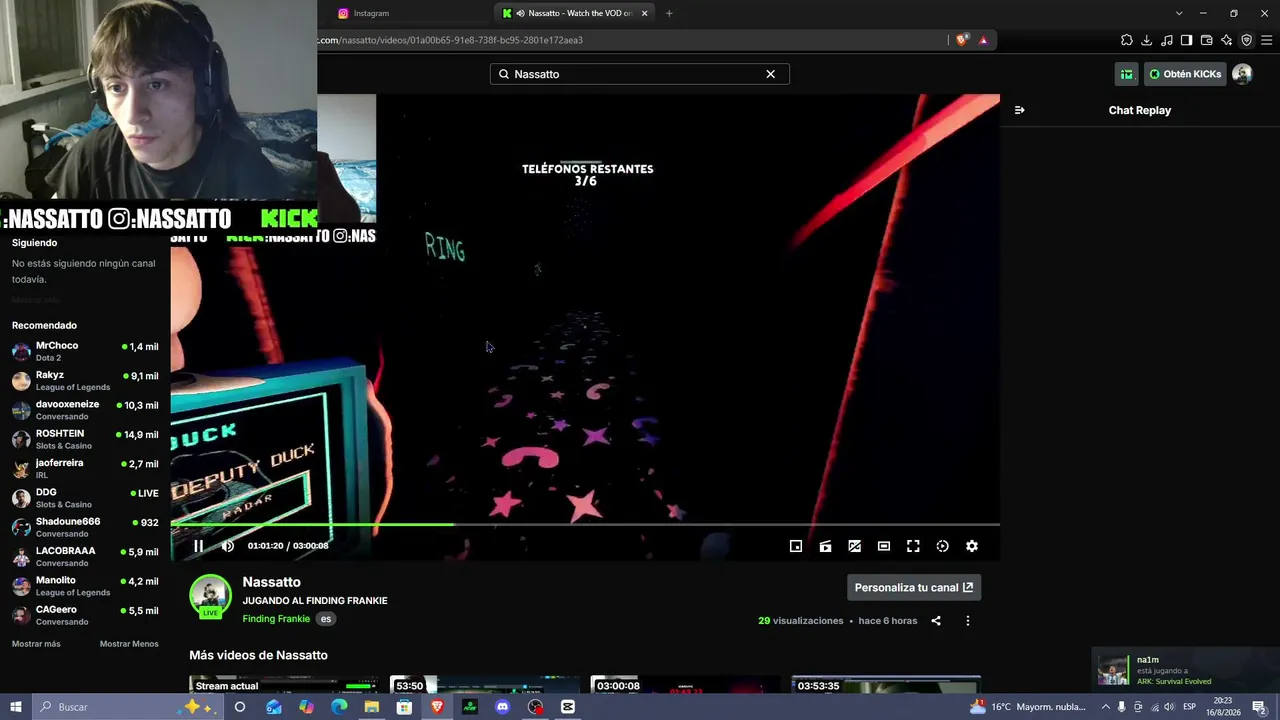Open the 03:53:35 video thumbnail
Screen dimensions: 1280x720
coord(885,686)
